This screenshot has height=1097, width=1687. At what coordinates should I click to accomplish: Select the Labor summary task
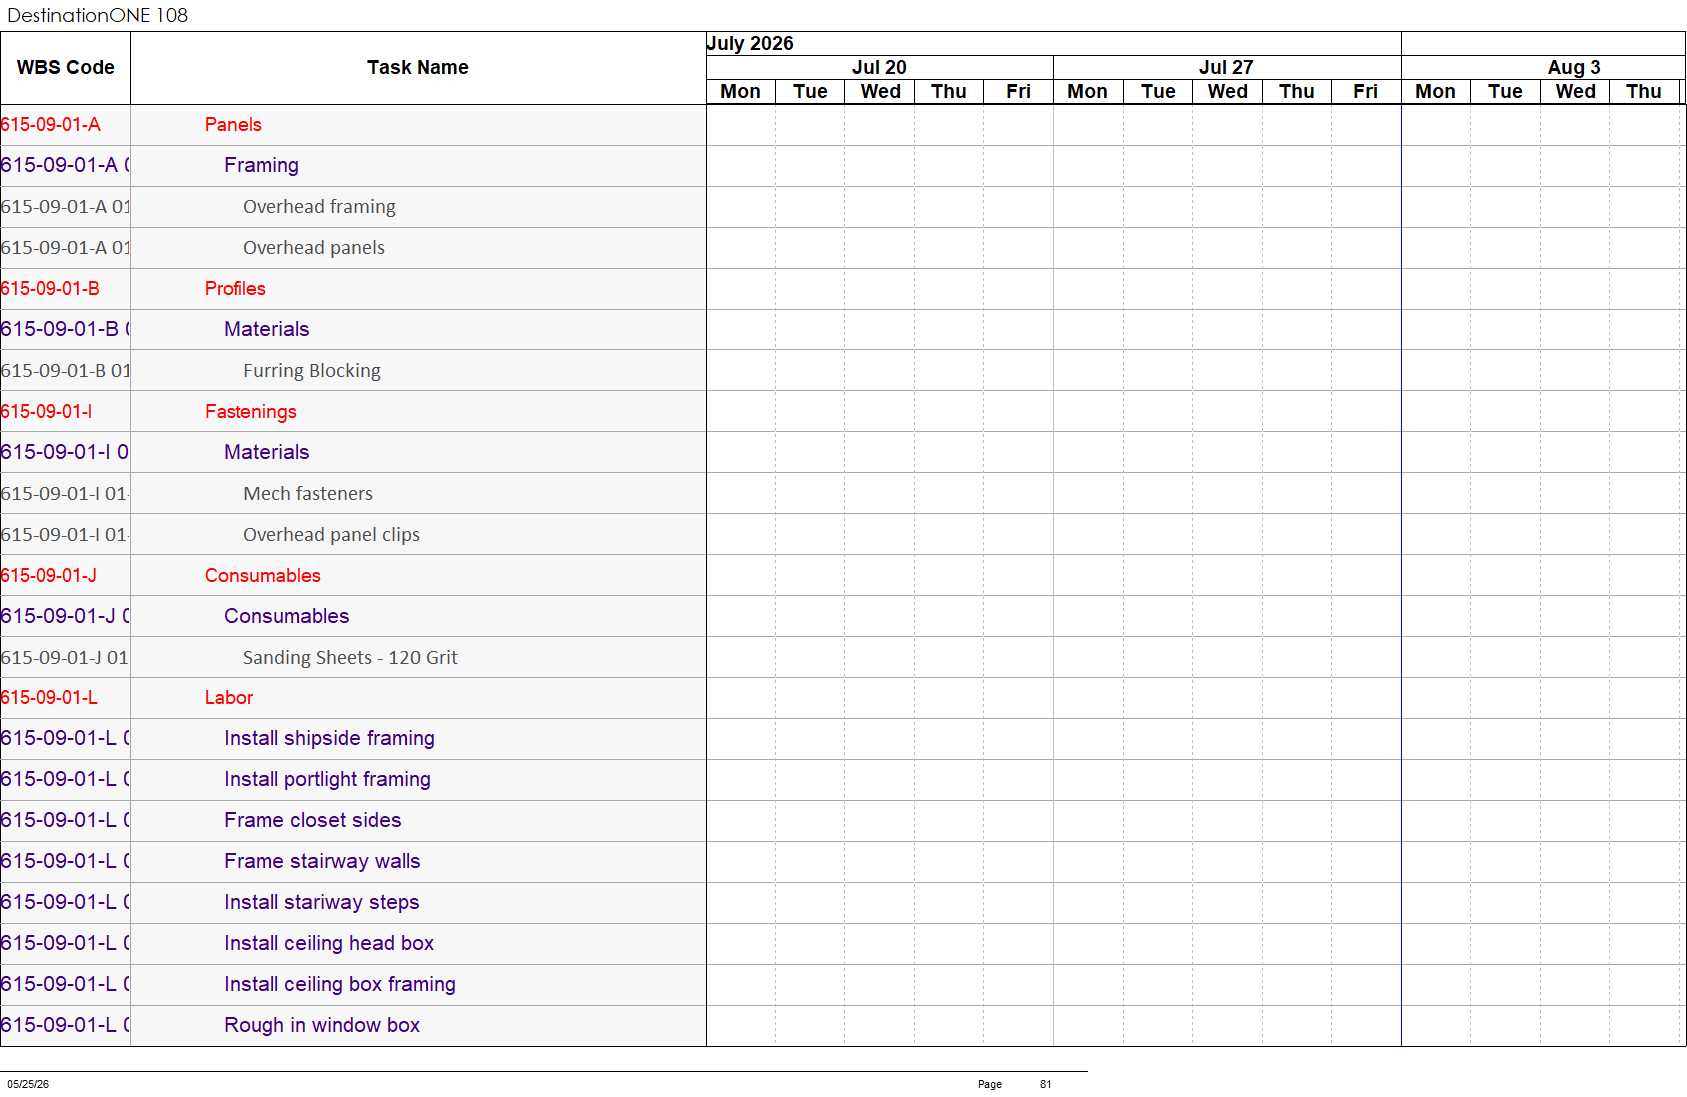click(228, 698)
